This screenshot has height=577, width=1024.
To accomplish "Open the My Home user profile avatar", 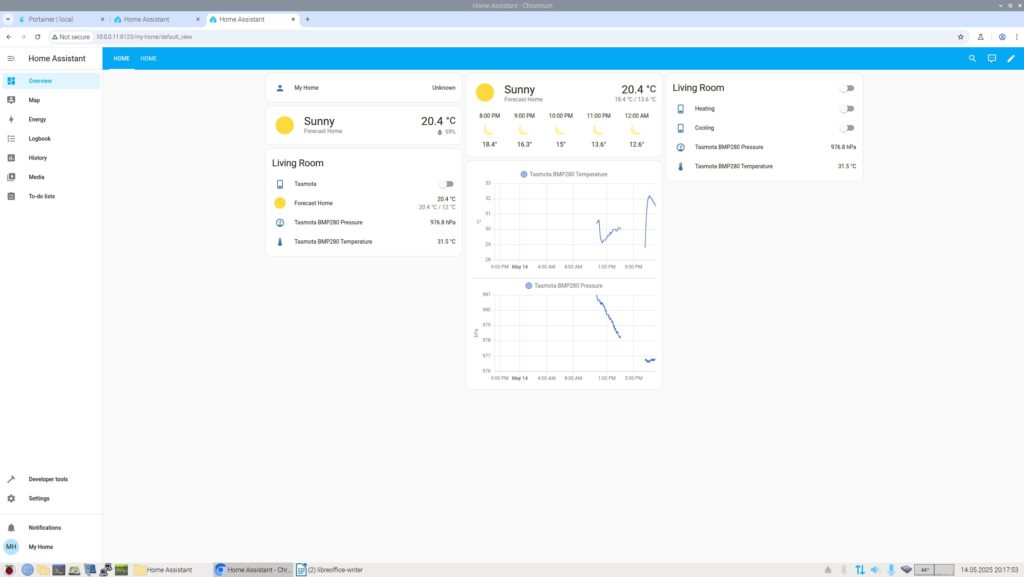I will [11, 547].
